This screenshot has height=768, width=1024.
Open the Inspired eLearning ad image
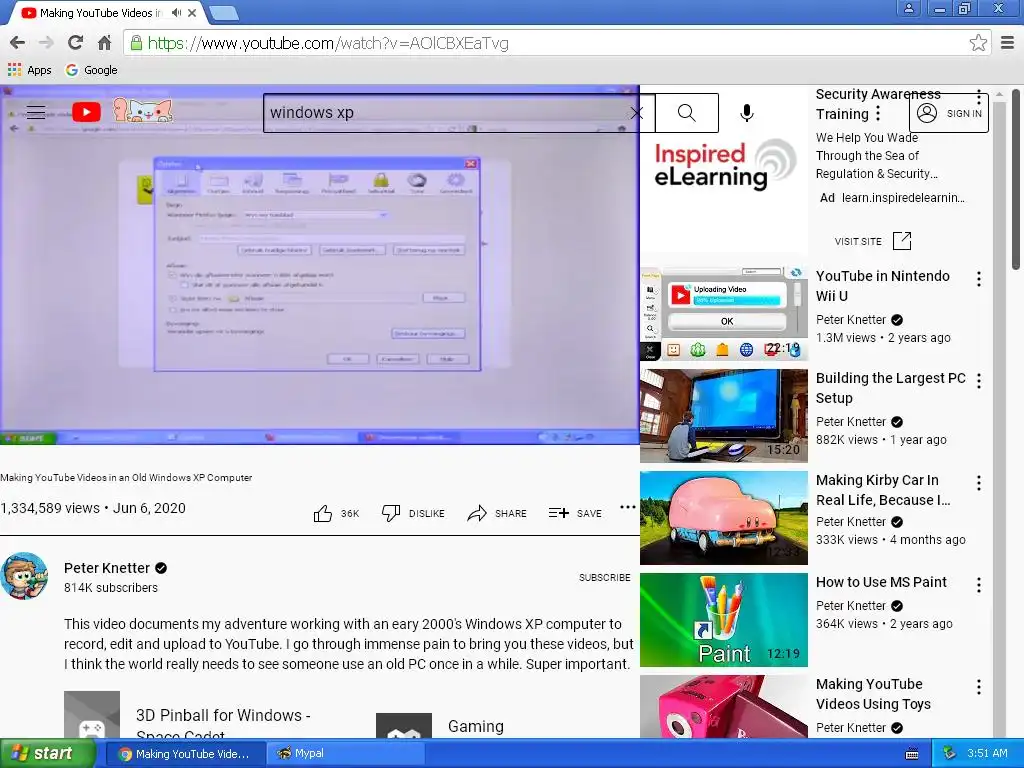point(724,166)
